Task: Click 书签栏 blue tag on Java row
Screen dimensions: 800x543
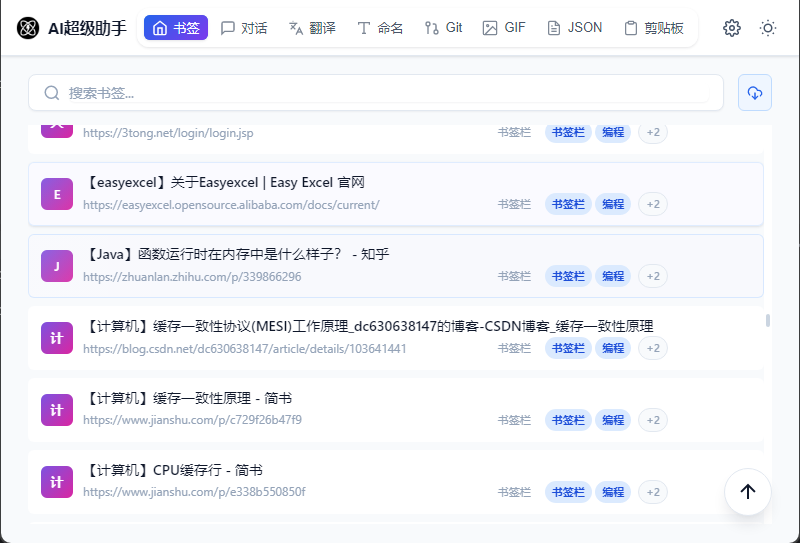Action: 568,276
